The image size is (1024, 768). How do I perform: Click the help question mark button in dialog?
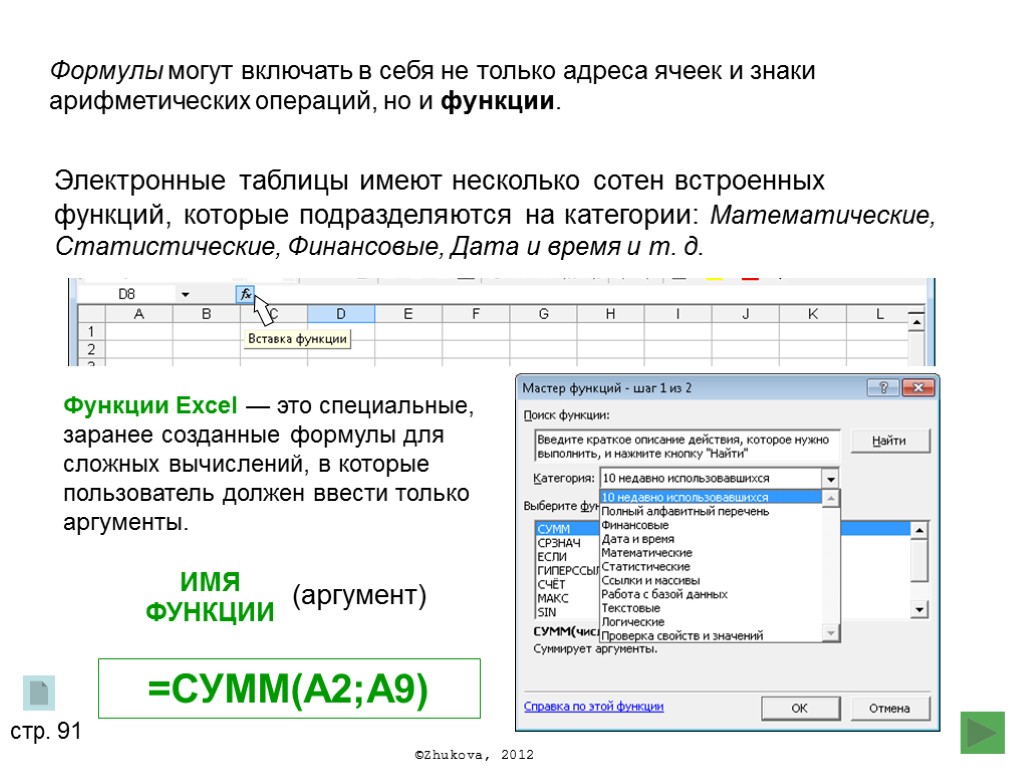[883, 388]
